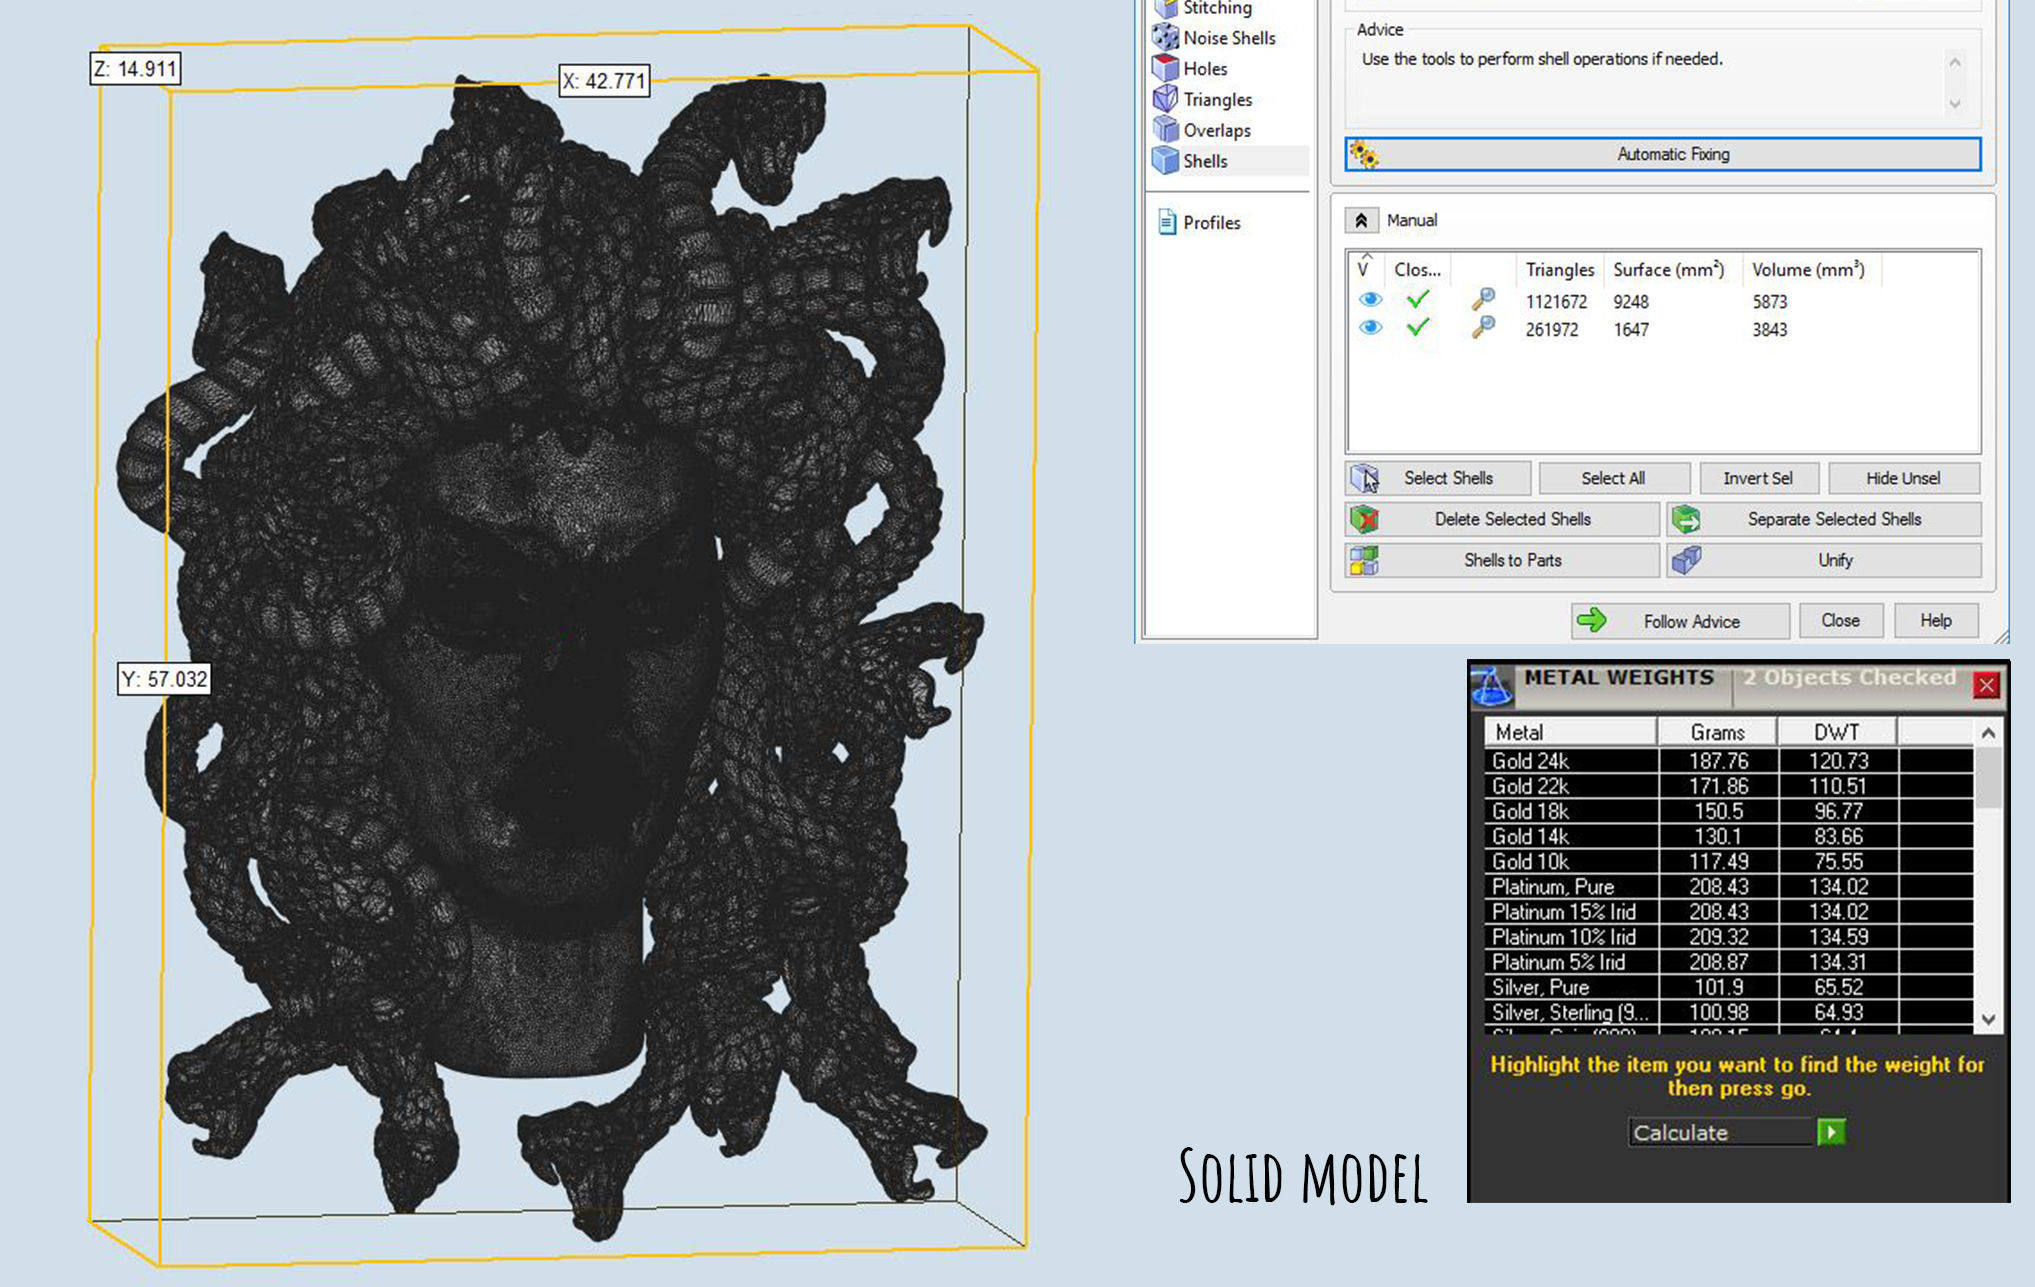
Task: Open the Stitching fix category
Action: click(1217, 8)
